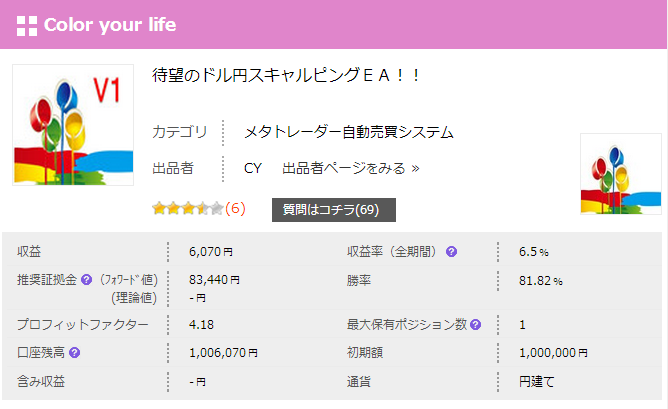Image resolution: width=668 pixels, height=409 pixels.
Task: Open help icon beside 口座残高
Action: click(75, 353)
